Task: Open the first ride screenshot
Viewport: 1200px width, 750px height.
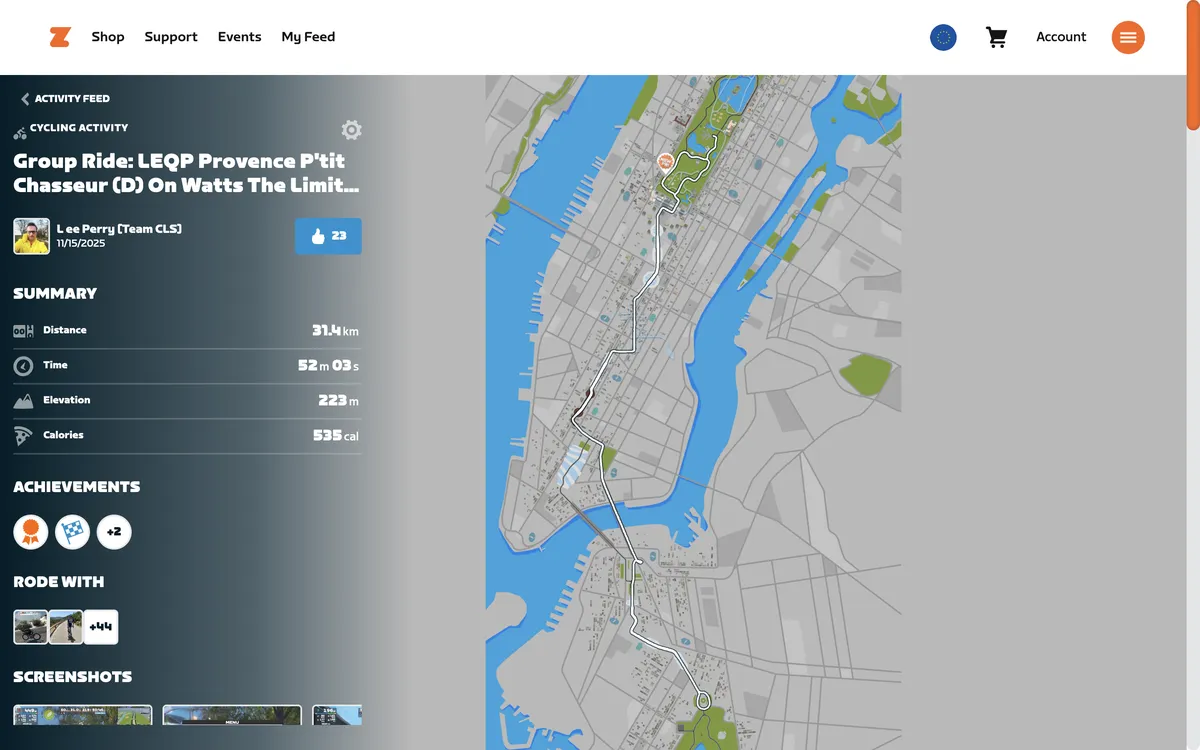Action: coord(83,715)
